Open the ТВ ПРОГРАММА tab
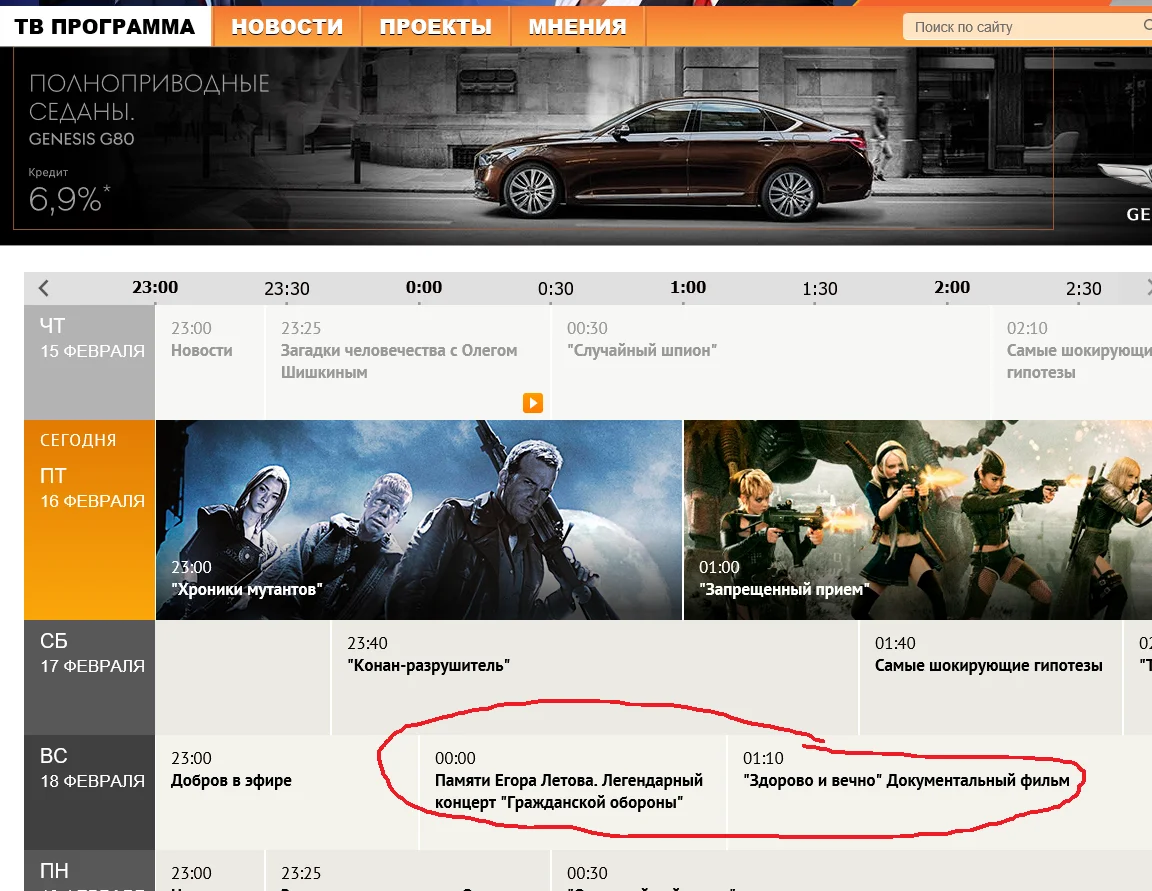 (x=105, y=26)
